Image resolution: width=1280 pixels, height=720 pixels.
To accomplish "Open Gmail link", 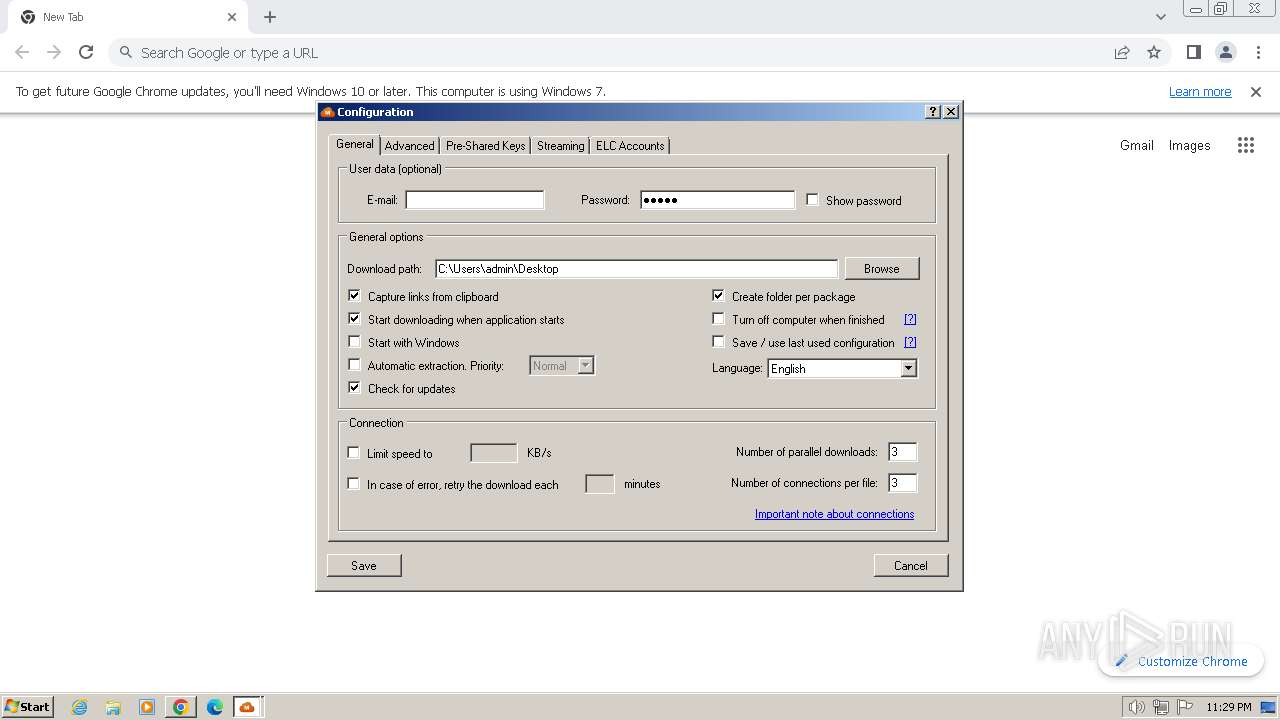I will point(1137,145).
